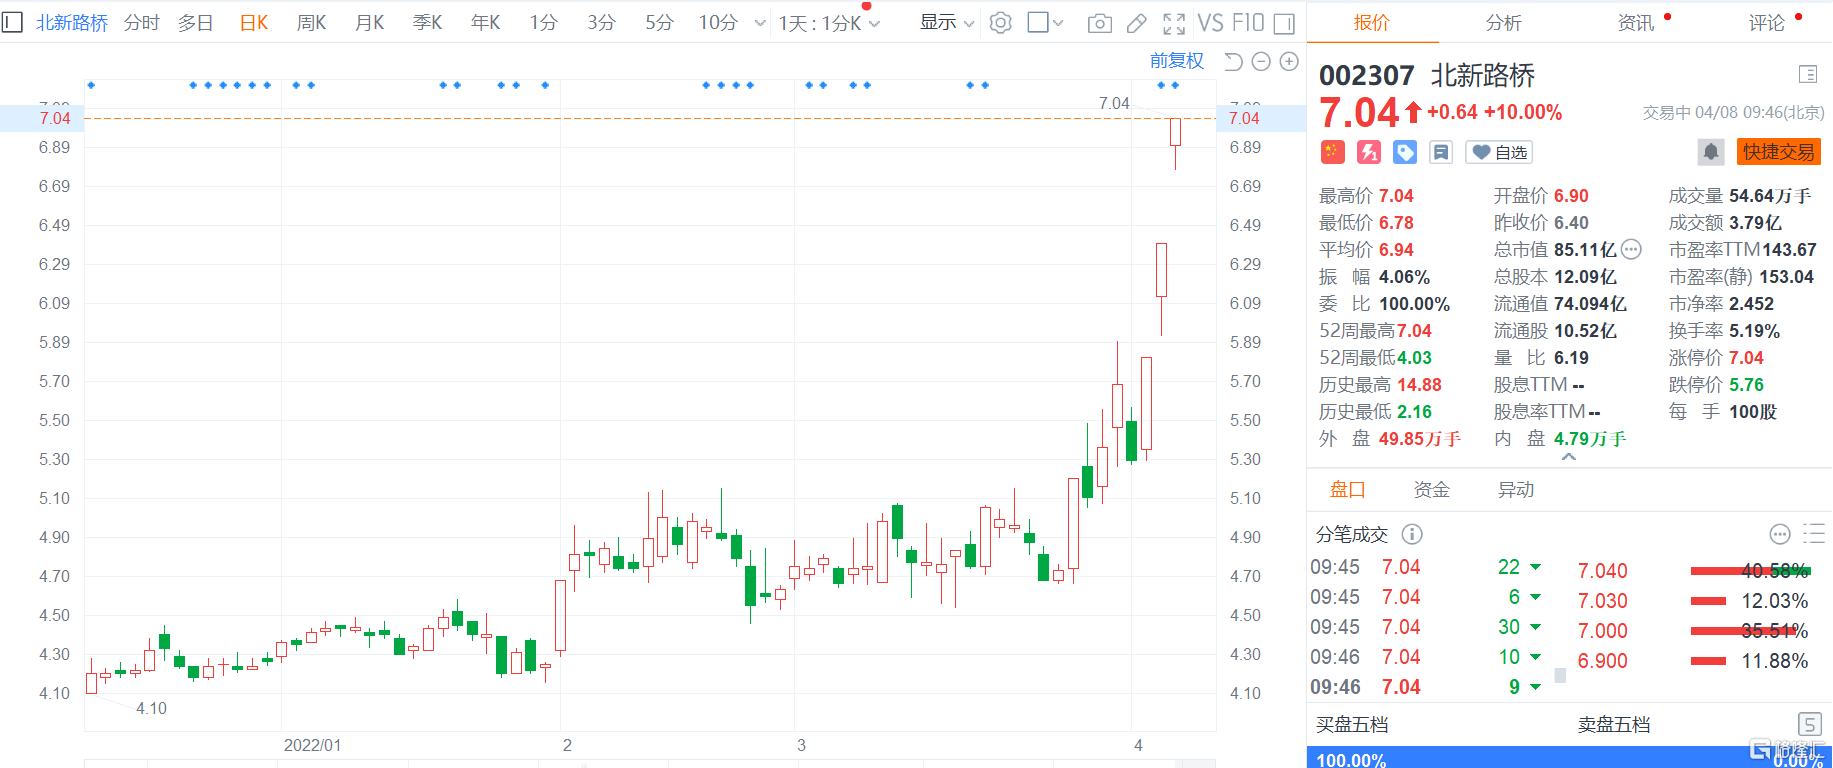Image resolution: width=1833 pixels, height=768 pixels.
Task: Select the pencil drawing tool
Action: (x=1137, y=23)
